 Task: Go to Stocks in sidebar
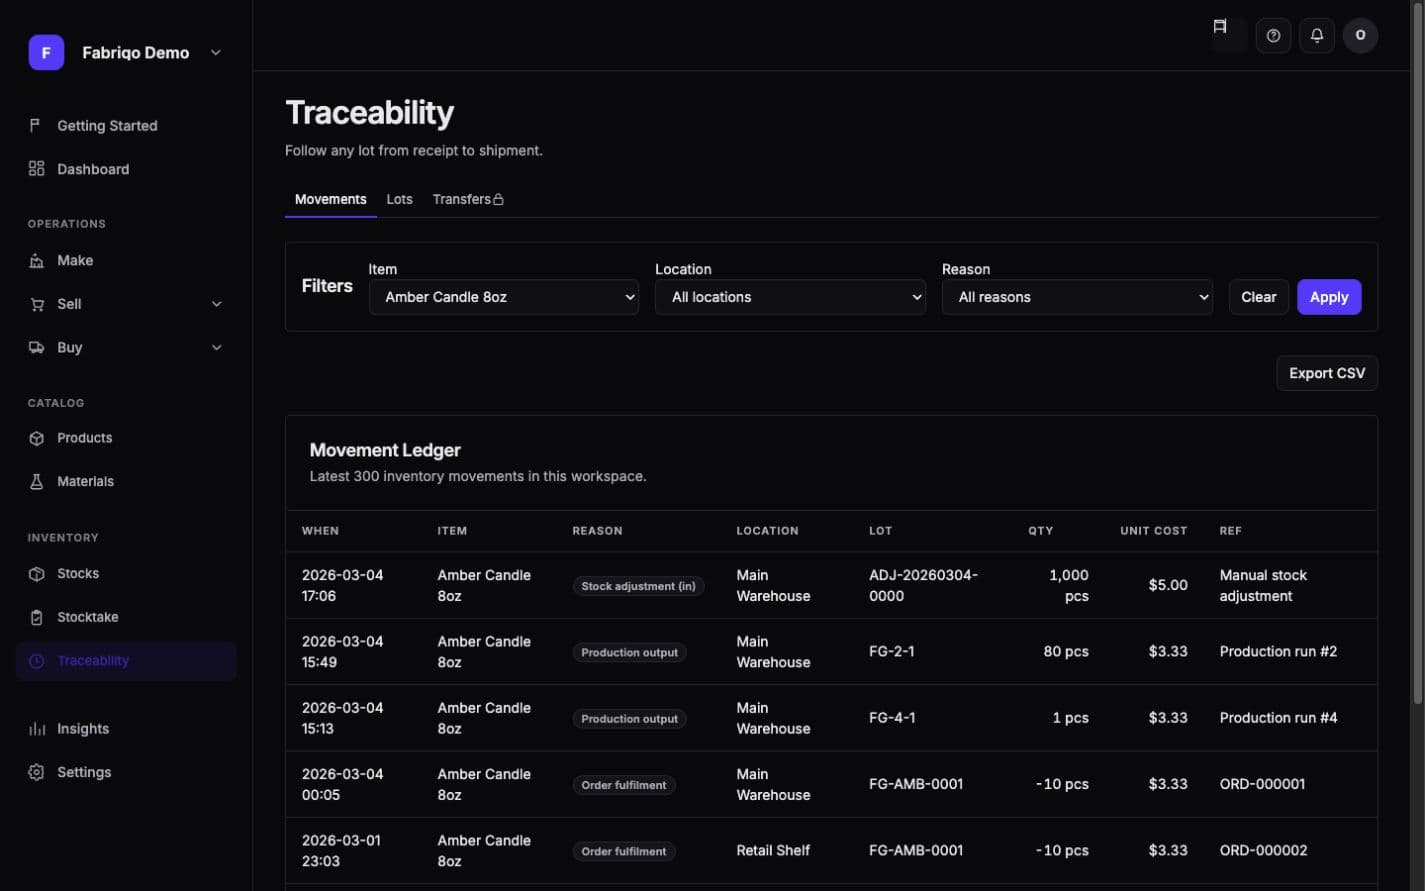[126, 574]
